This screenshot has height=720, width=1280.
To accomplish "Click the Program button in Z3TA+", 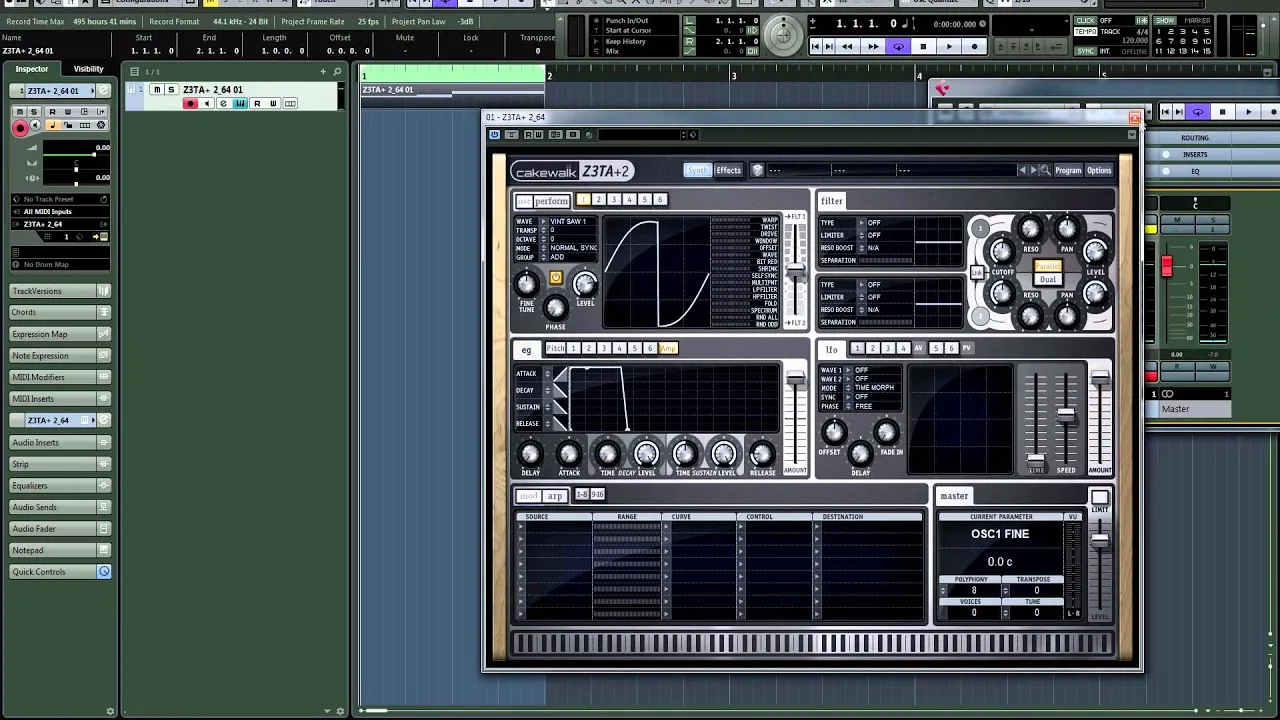I will pos(1068,170).
